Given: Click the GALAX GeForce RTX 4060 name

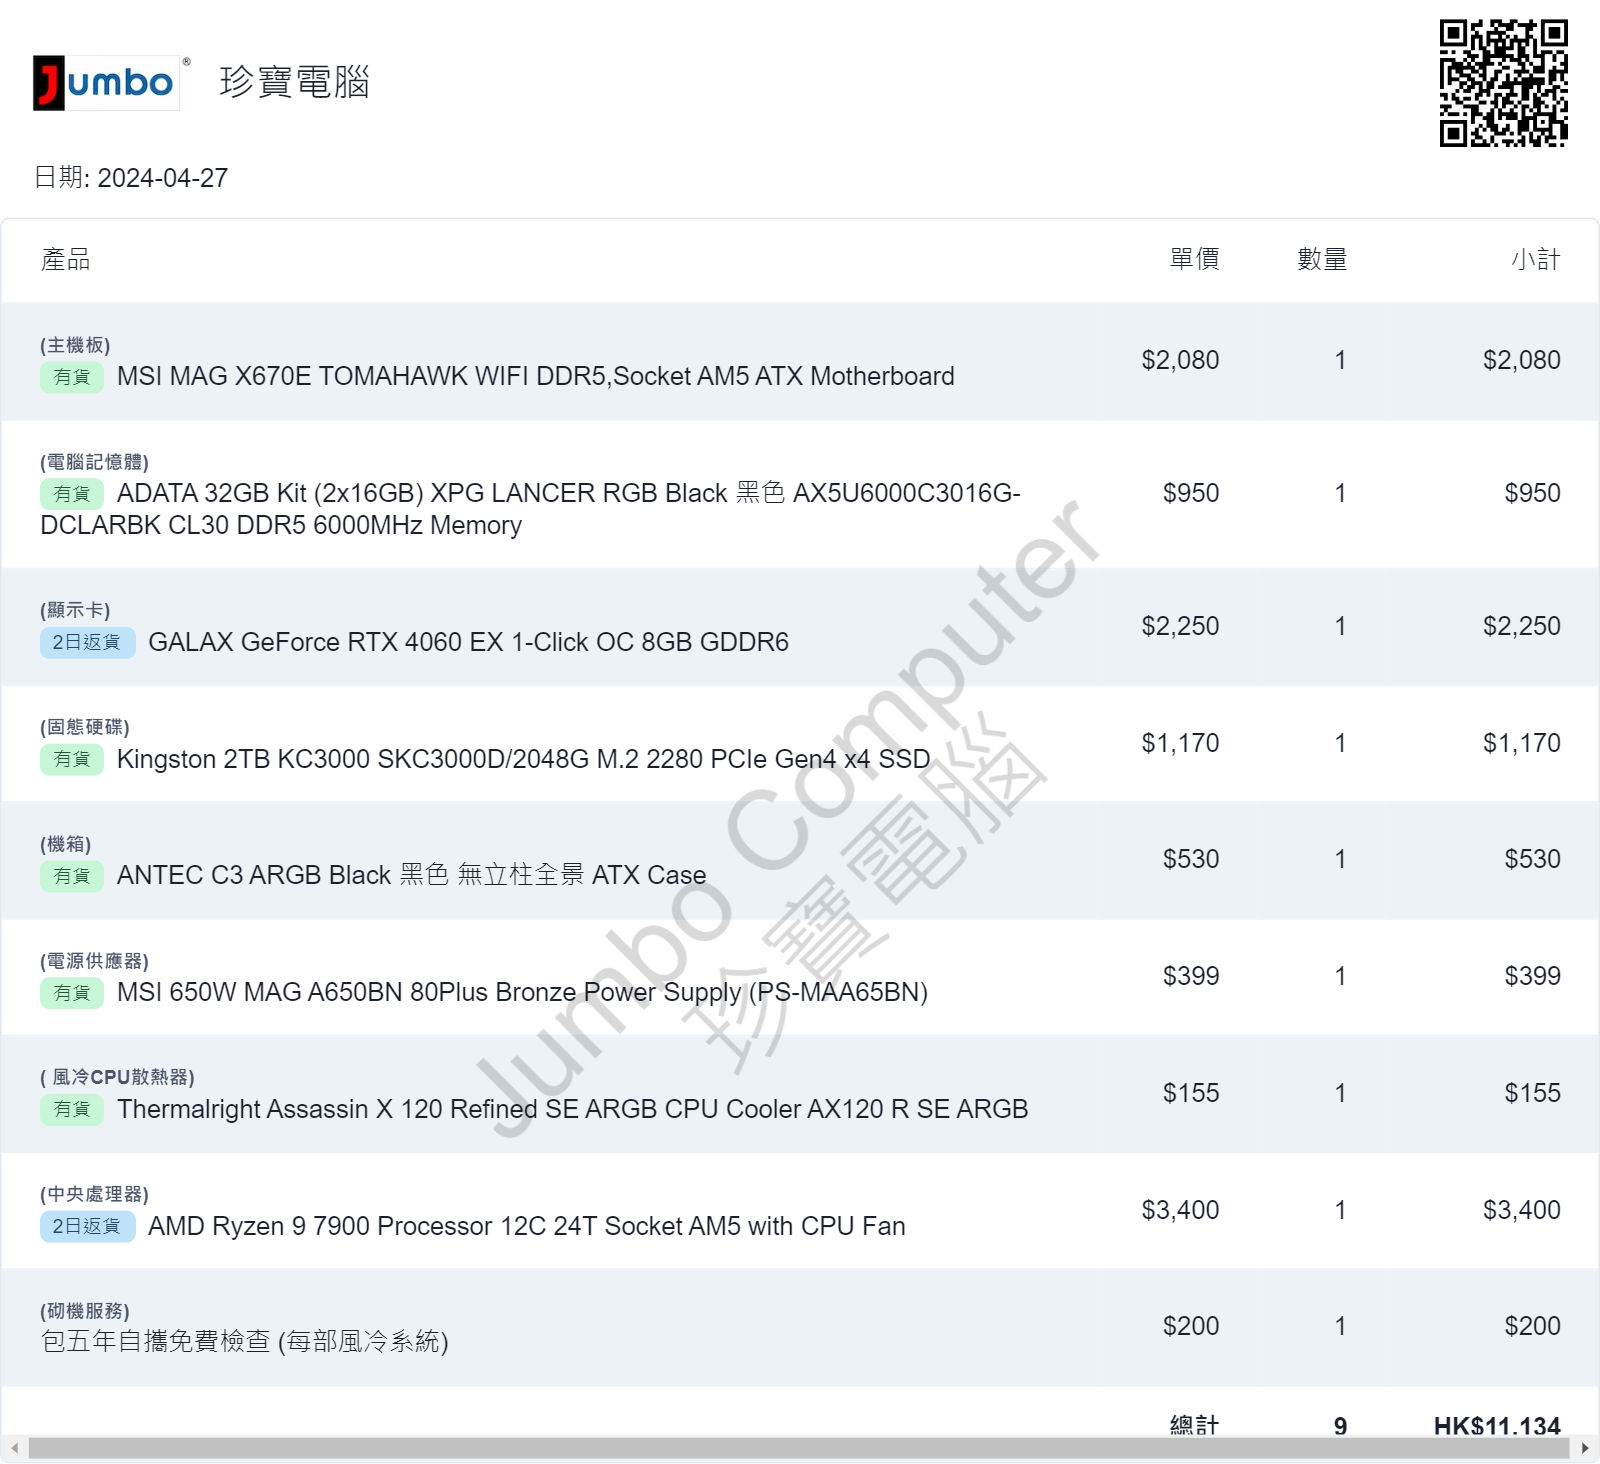Looking at the screenshot, I should (x=468, y=642).
